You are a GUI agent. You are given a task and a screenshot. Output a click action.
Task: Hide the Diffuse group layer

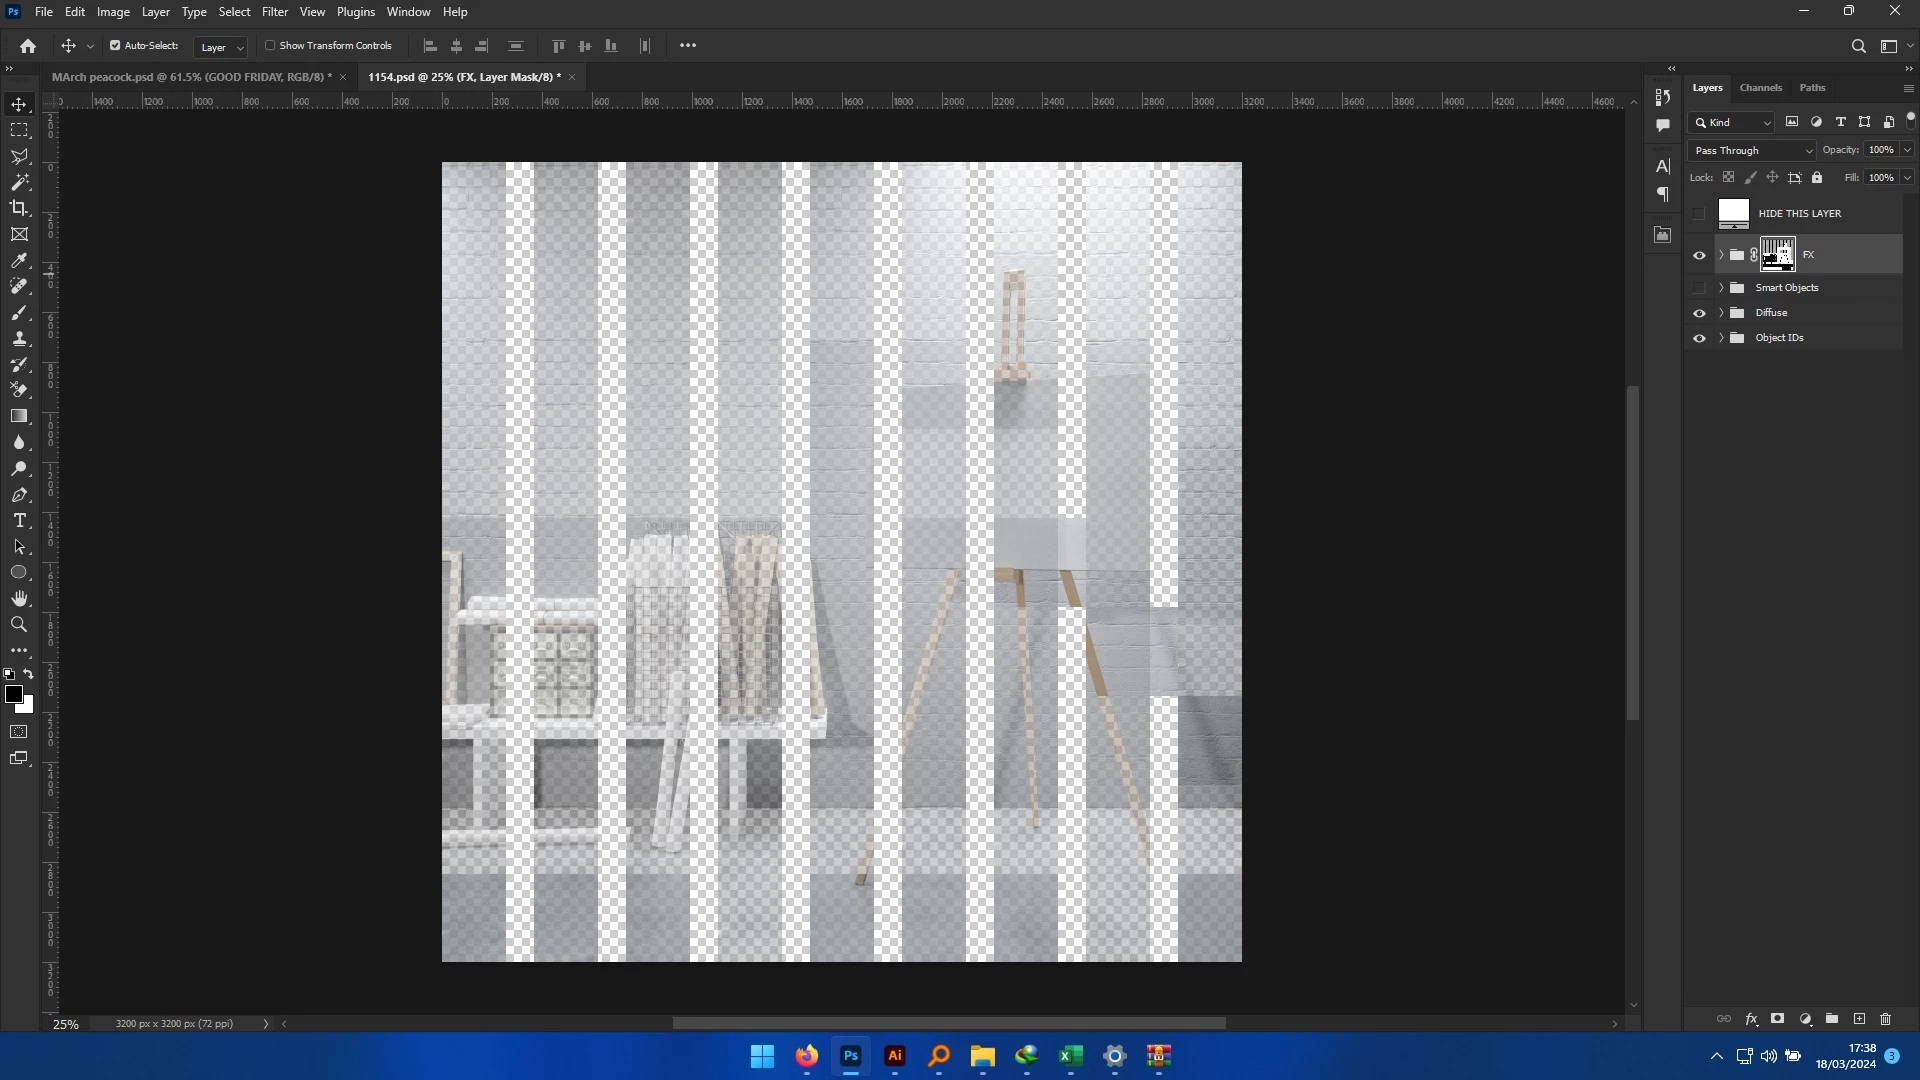coord(1699,313)
